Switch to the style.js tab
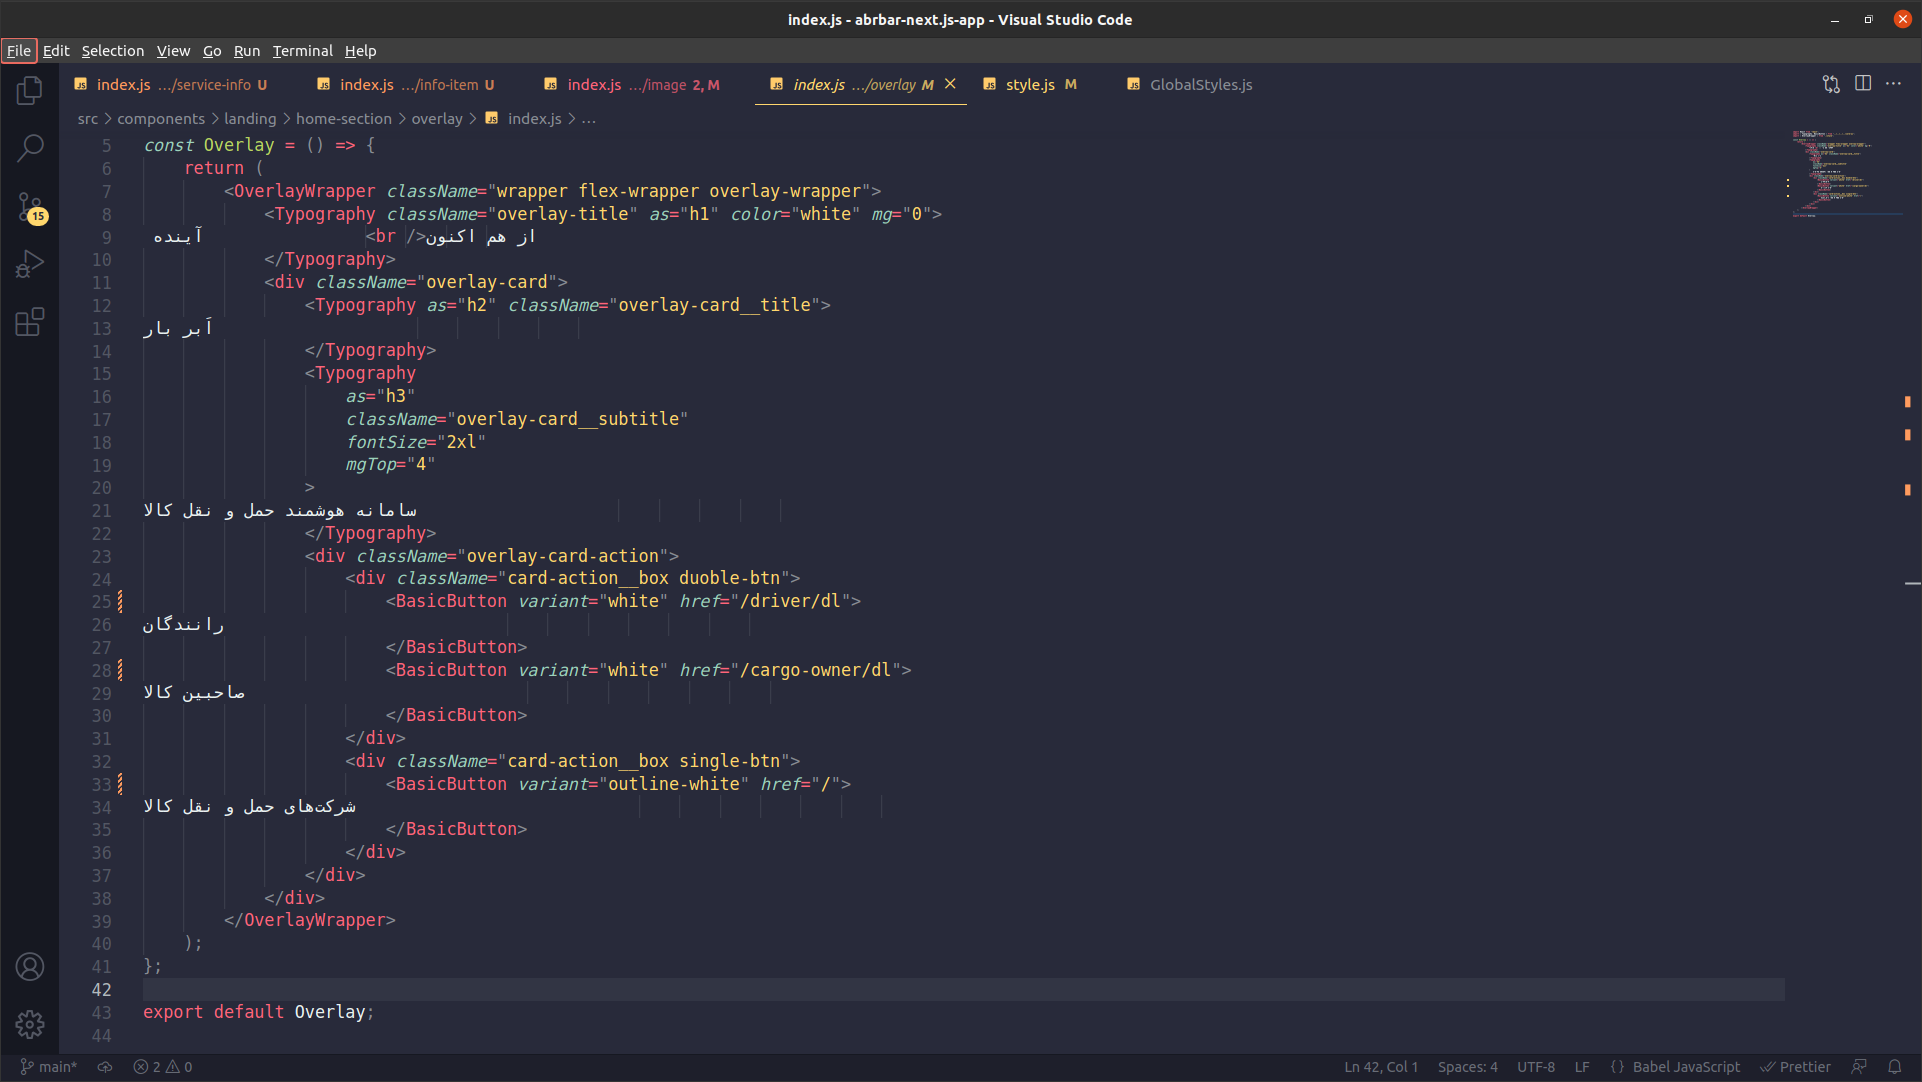1922x1082 pixels. (1029, 85)
